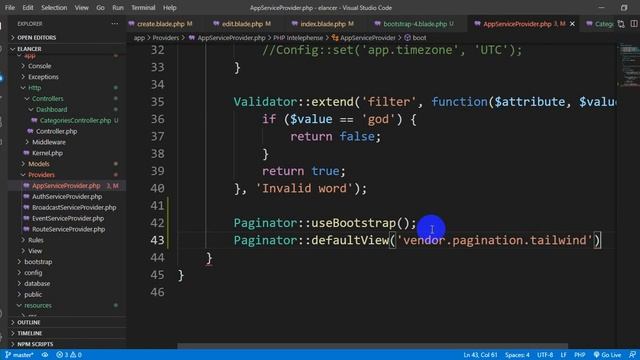
Task: Open the Selection menu
Action: (x=54, y=8)
